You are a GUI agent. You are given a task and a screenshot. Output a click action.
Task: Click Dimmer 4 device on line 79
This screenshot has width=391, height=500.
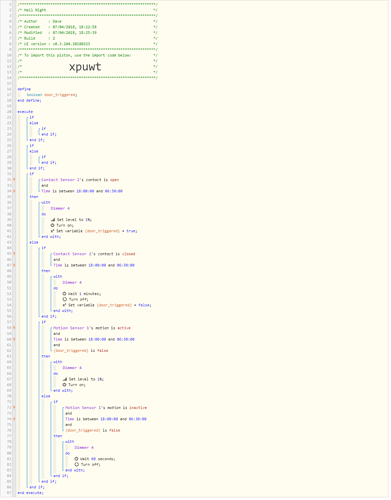(x=84, y=448)
